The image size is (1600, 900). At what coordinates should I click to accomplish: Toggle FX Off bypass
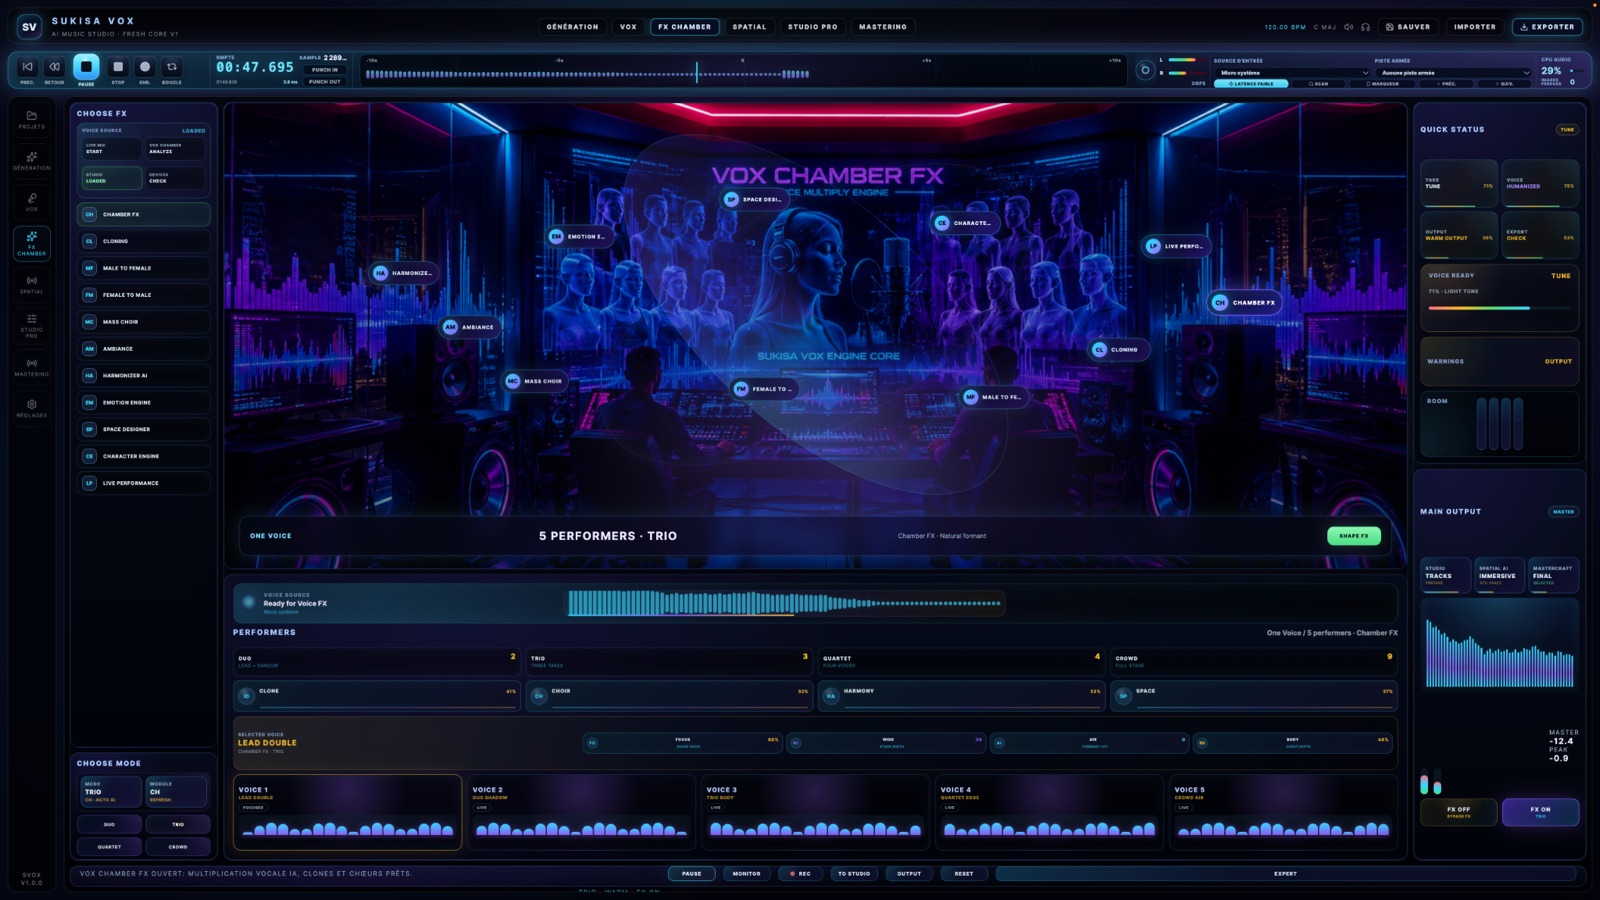(1458, 811)
